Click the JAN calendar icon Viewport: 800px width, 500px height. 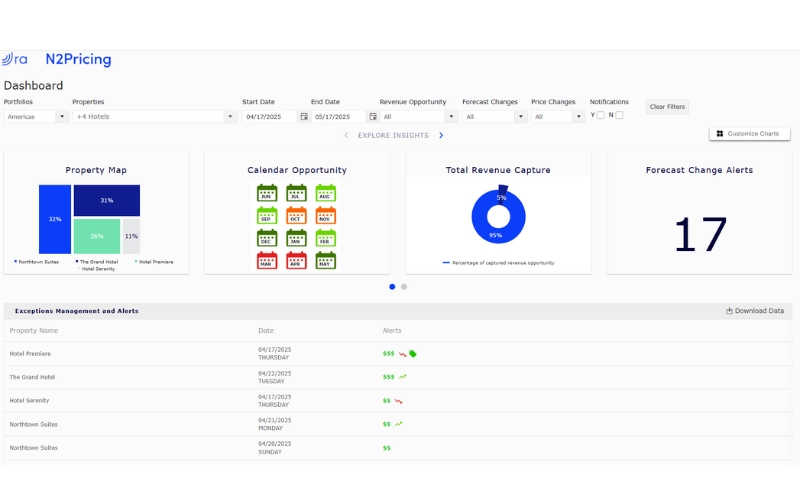(296, 238)
